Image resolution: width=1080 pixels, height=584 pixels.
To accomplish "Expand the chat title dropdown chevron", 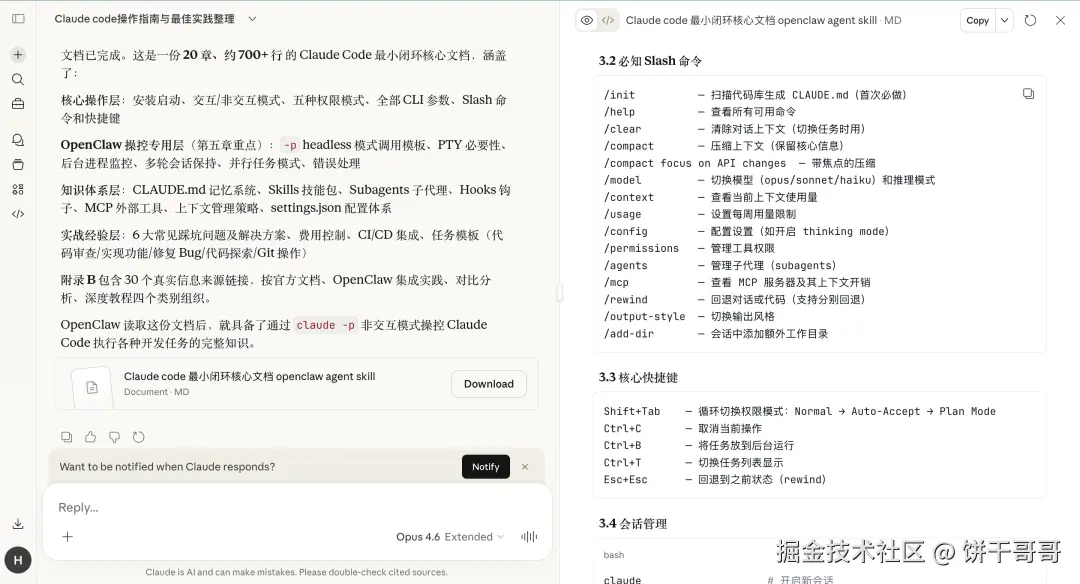I will click(252, 19).
